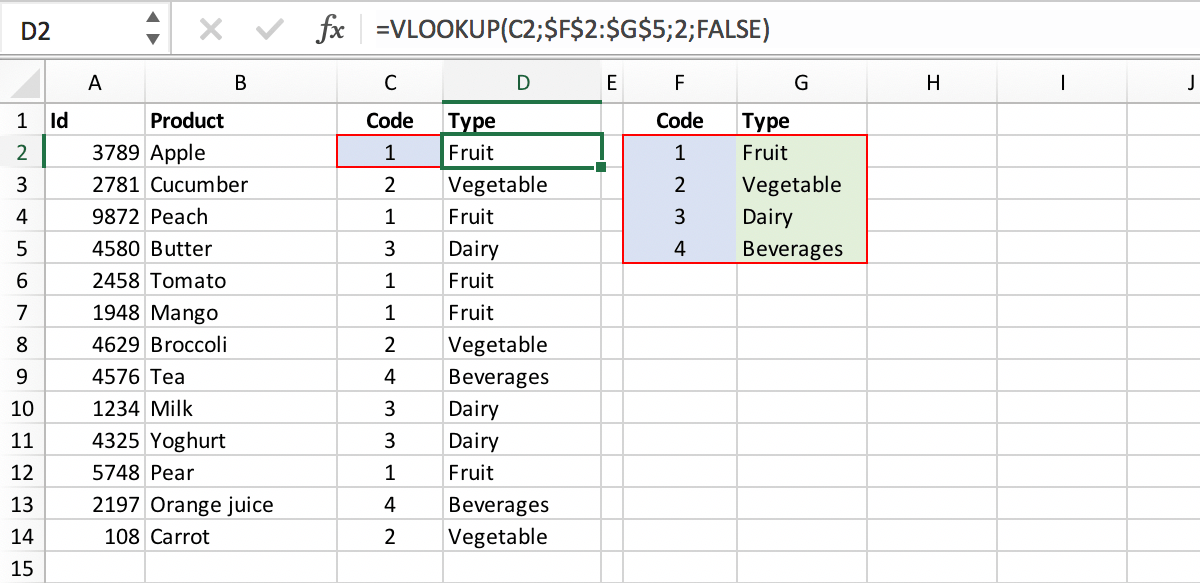Viewport: 1200px width, 583px height.
Task: Select column header D
Action: [522, 82]
